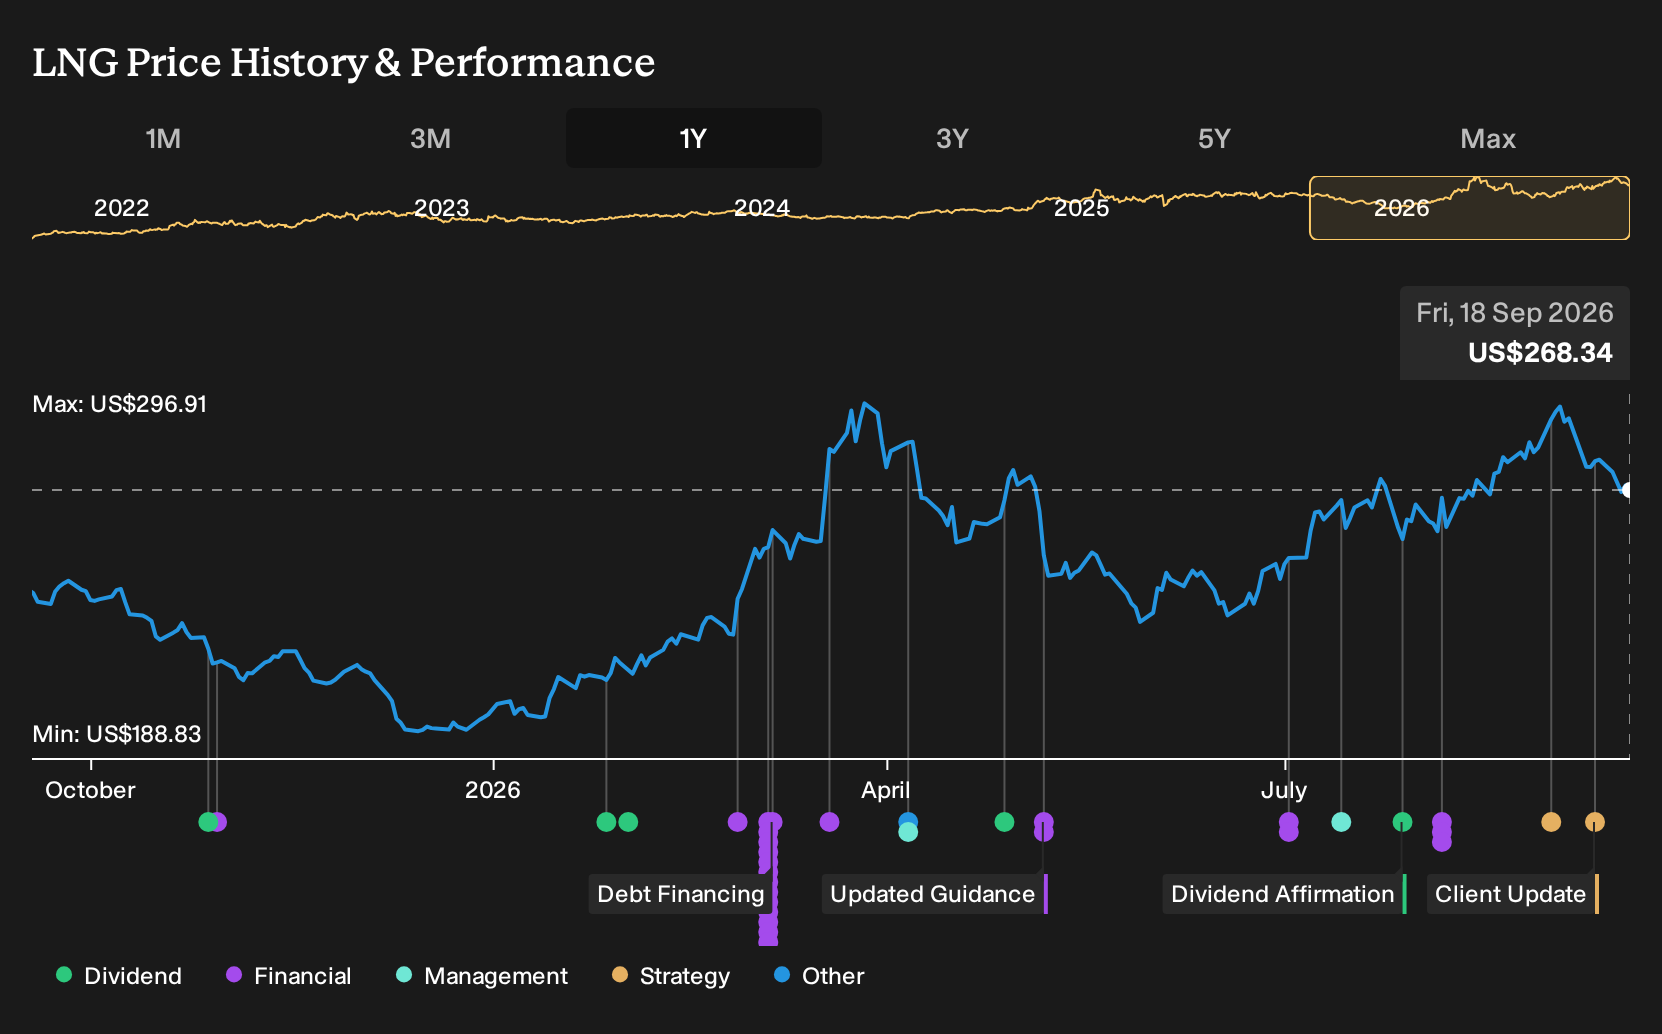
Task: Click the green dividend marker in October
Action: click(207, 822)
